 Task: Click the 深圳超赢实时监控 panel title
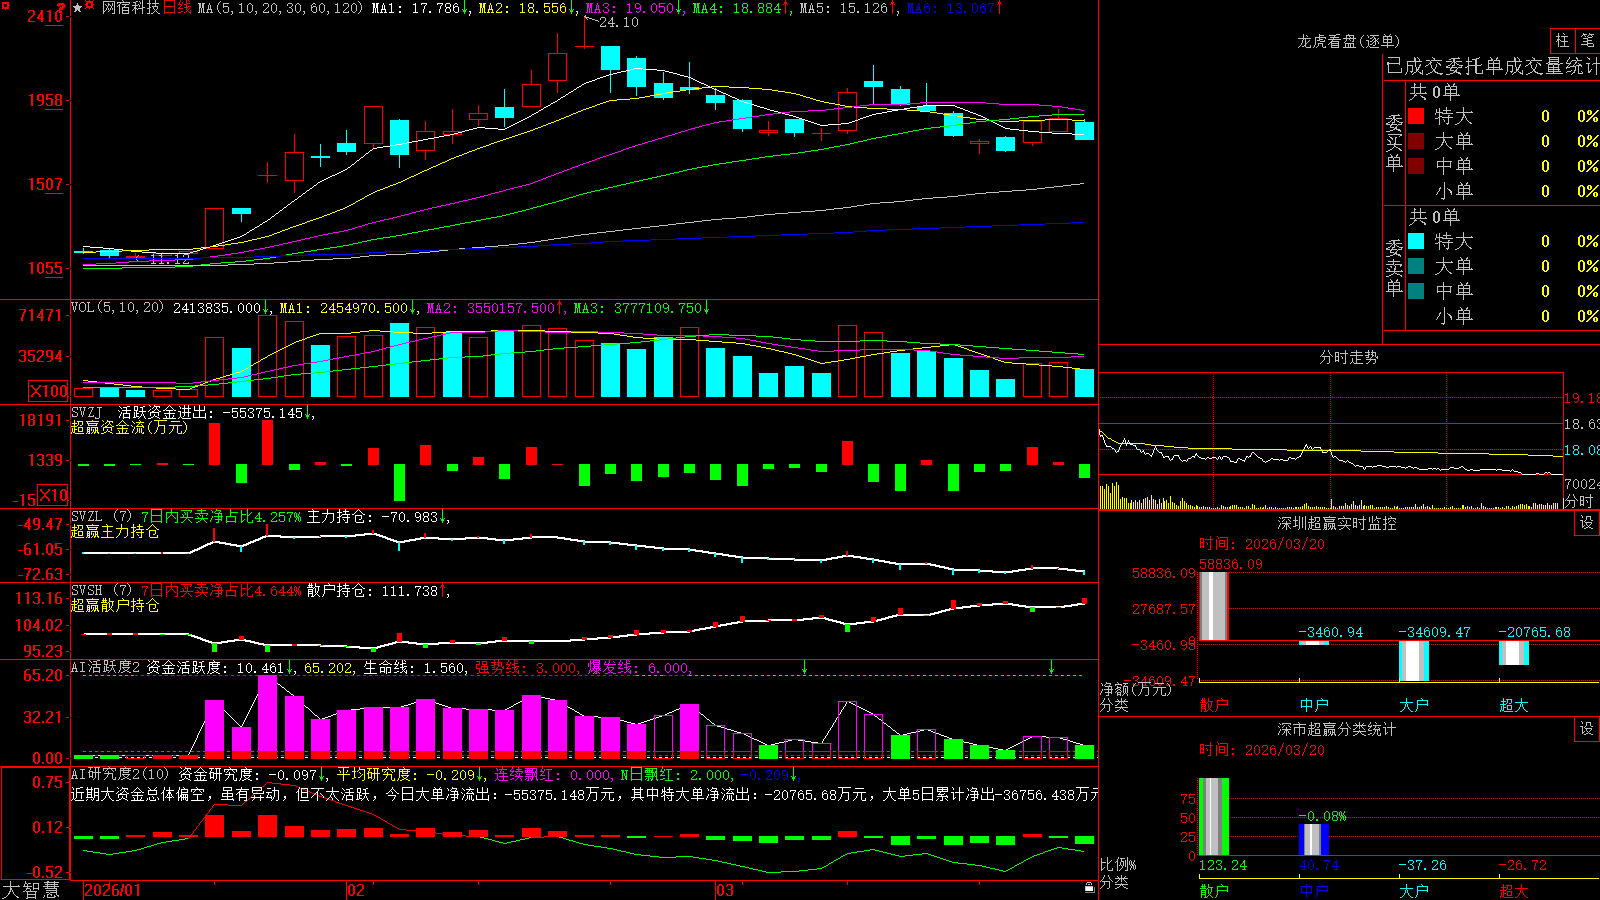click(1337, 523)
